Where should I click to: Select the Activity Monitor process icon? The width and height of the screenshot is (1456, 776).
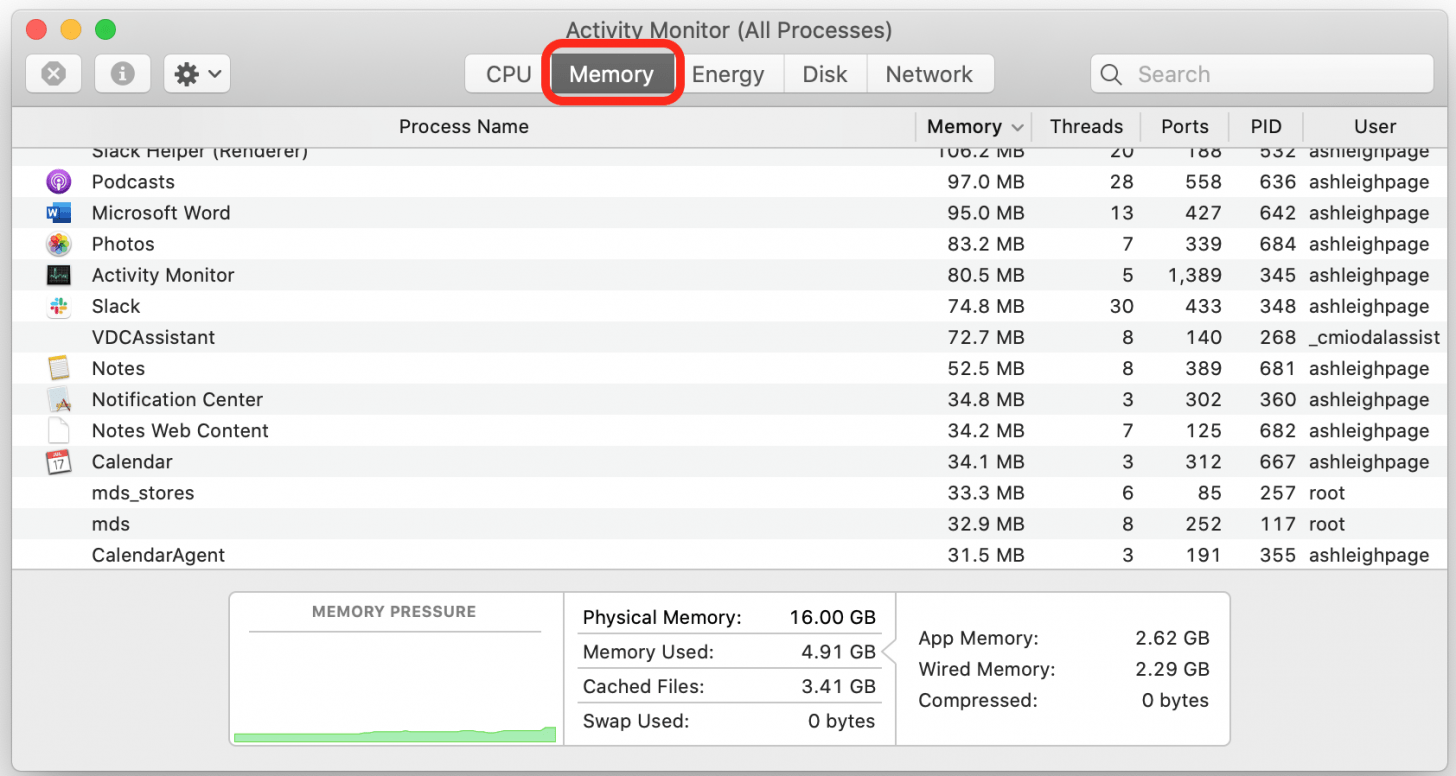[x=58, y=275]
